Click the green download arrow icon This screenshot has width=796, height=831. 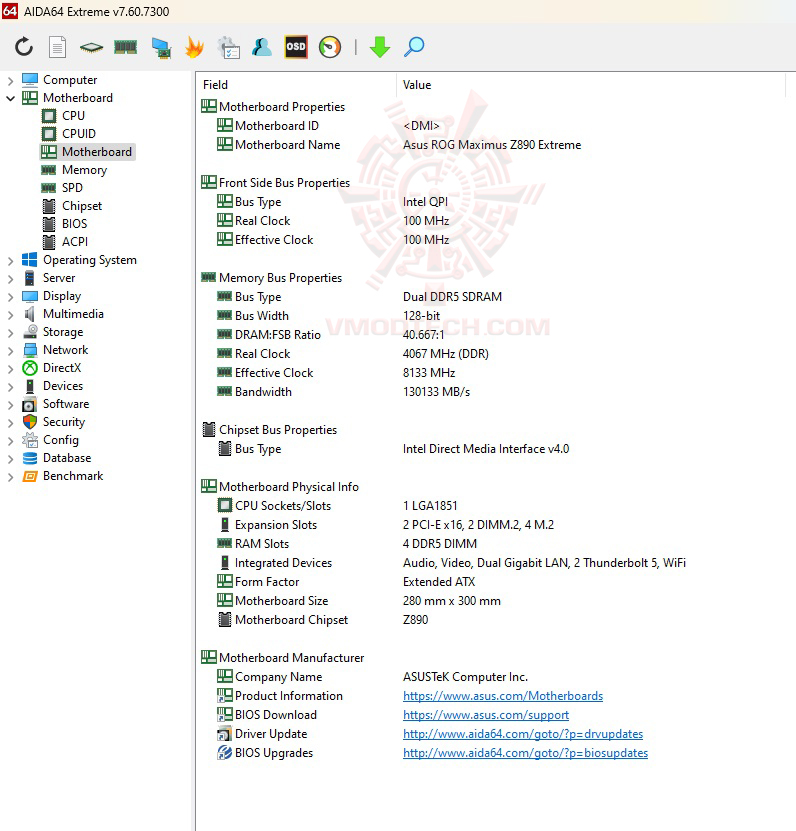pyautogui.click(x=379, y=47)
